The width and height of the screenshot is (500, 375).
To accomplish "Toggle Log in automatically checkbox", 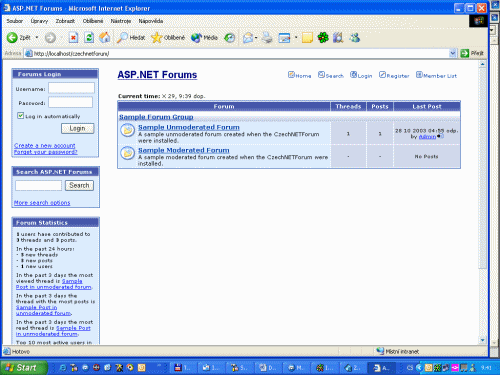I will 21,116.
